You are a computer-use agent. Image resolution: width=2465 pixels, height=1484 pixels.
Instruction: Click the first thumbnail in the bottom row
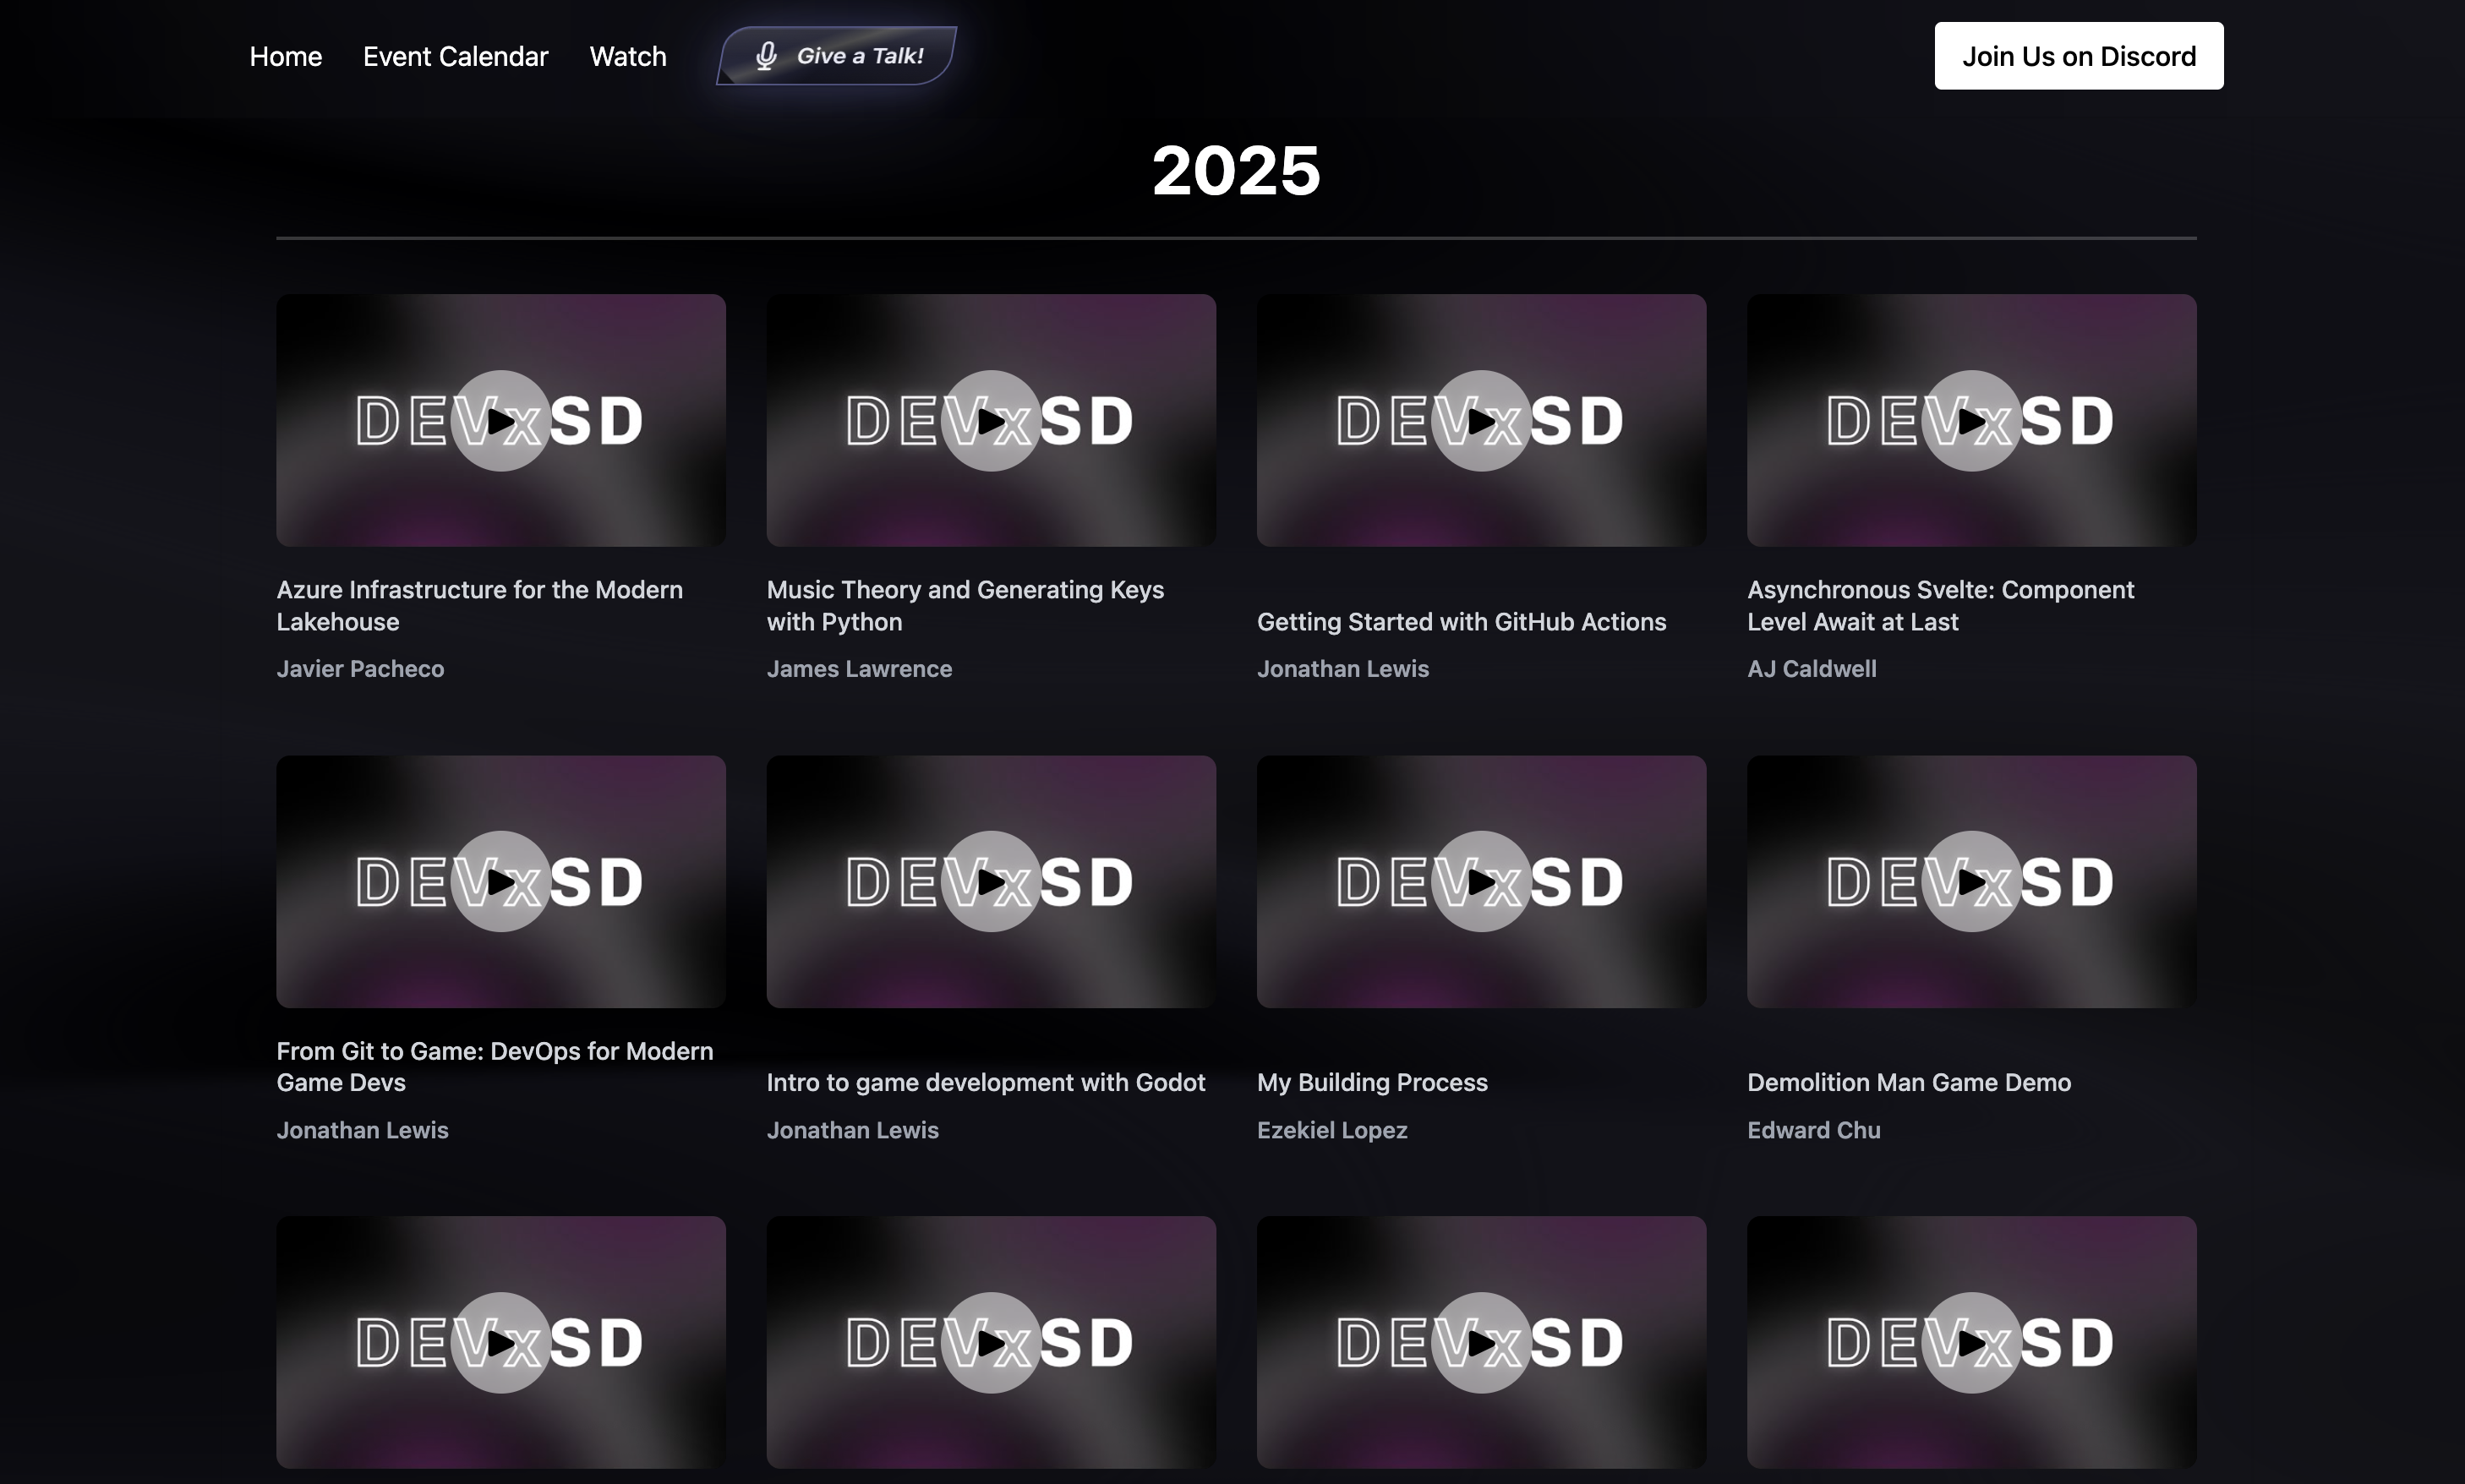click(501, 1342)
